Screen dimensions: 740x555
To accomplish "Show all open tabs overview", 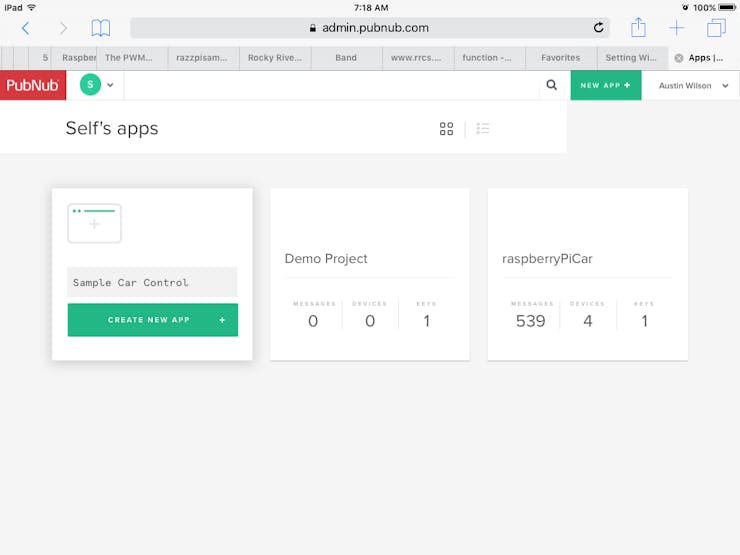I will (x=716, y=28).
